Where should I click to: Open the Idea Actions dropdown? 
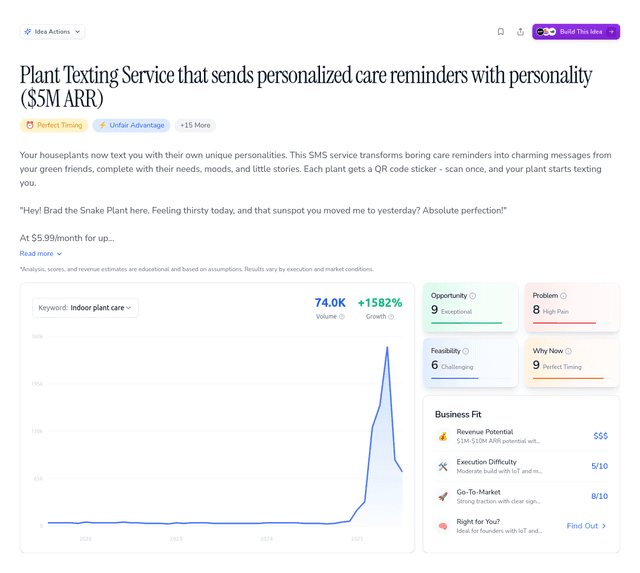click(x=53, y=32)
